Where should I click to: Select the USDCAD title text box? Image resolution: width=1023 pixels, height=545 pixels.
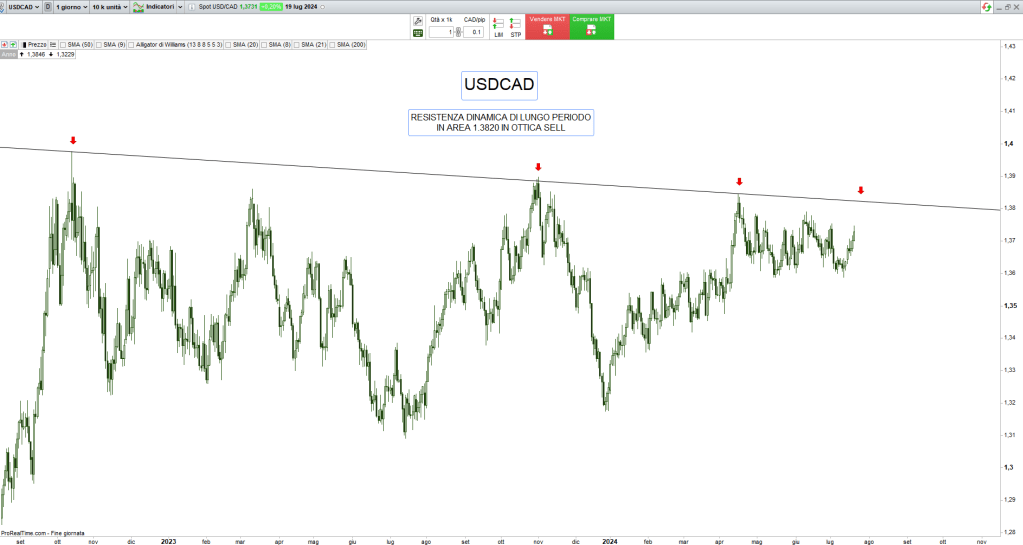pos(499,85)
